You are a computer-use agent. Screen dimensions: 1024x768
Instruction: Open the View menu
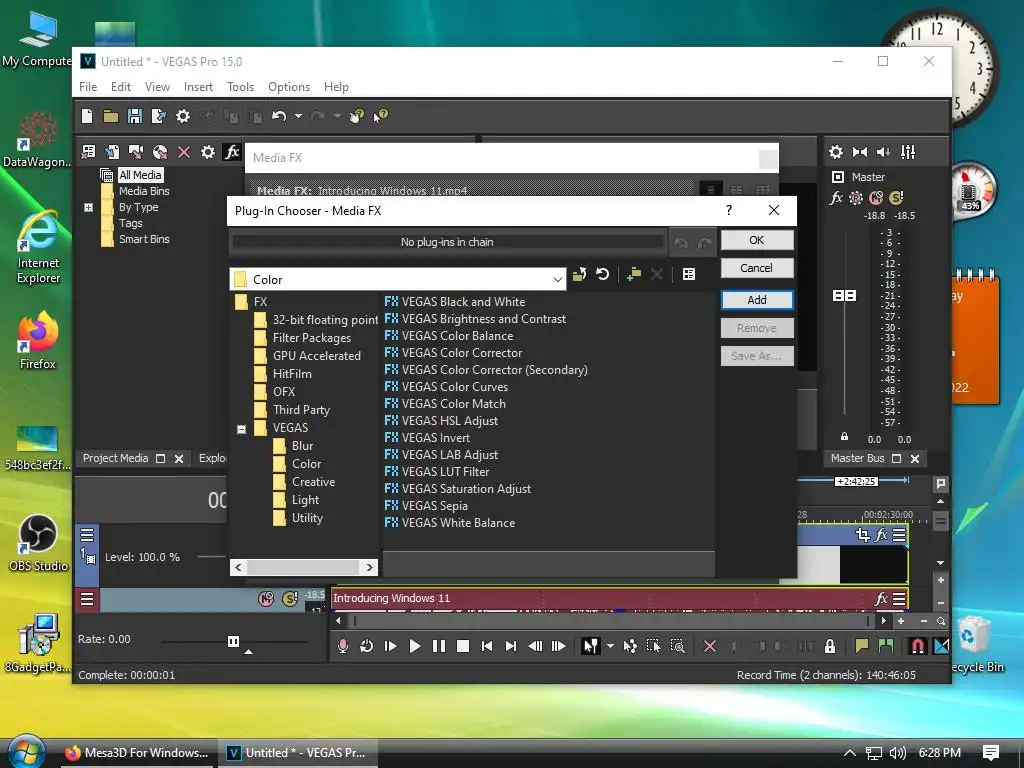point(157,87)
